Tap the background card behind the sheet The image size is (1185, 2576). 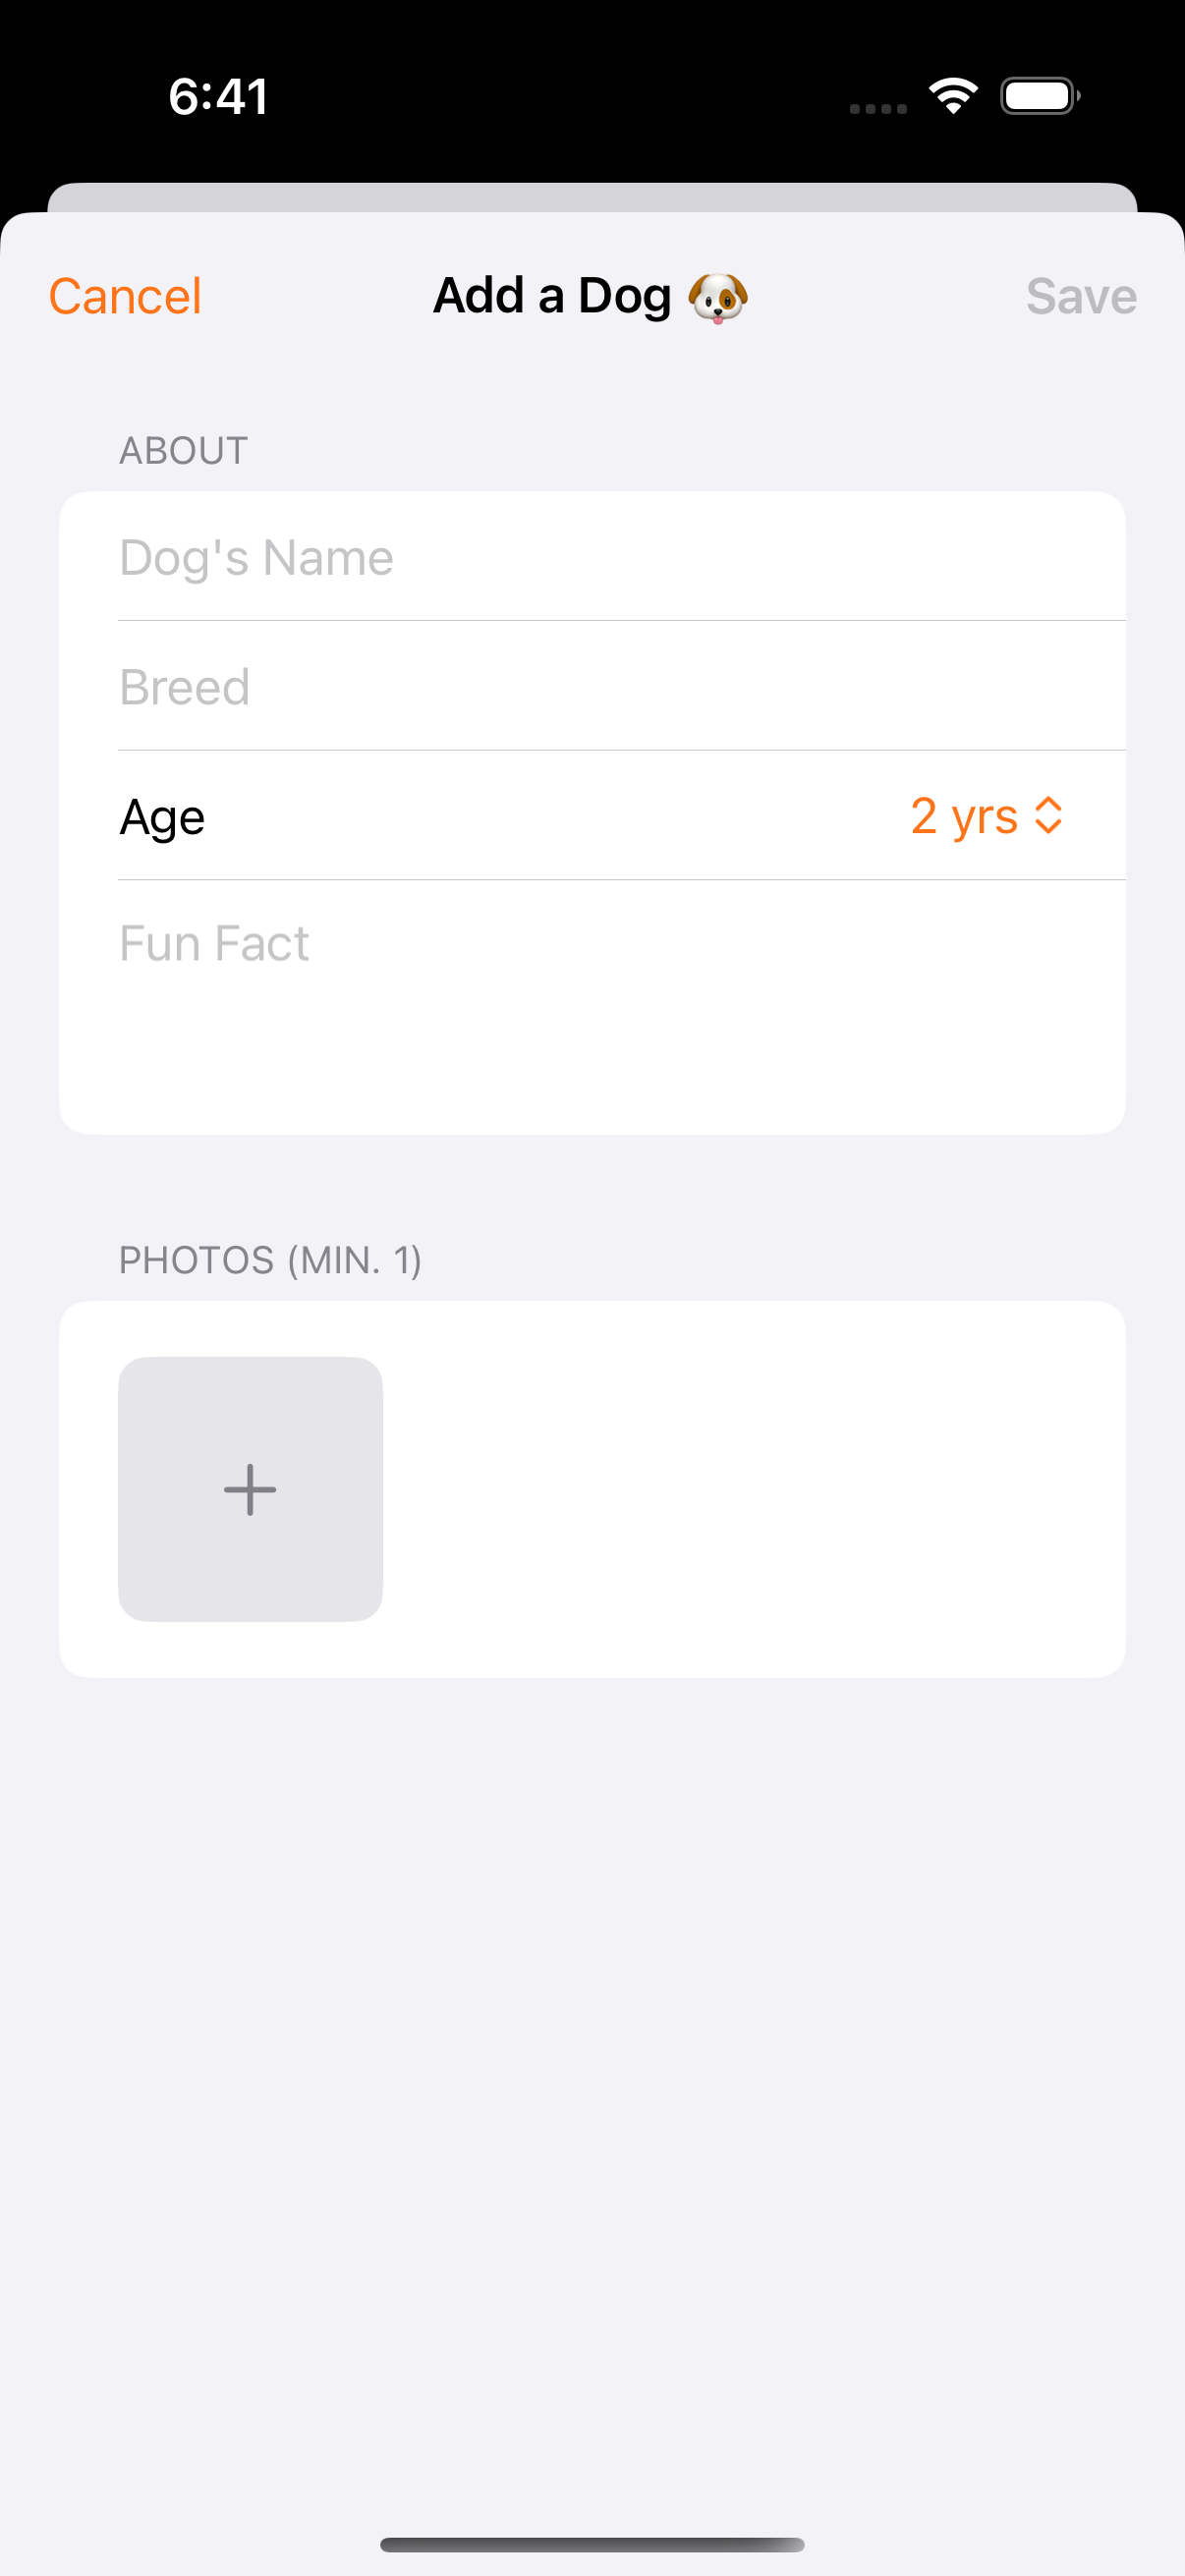click(x=592, y=197)
